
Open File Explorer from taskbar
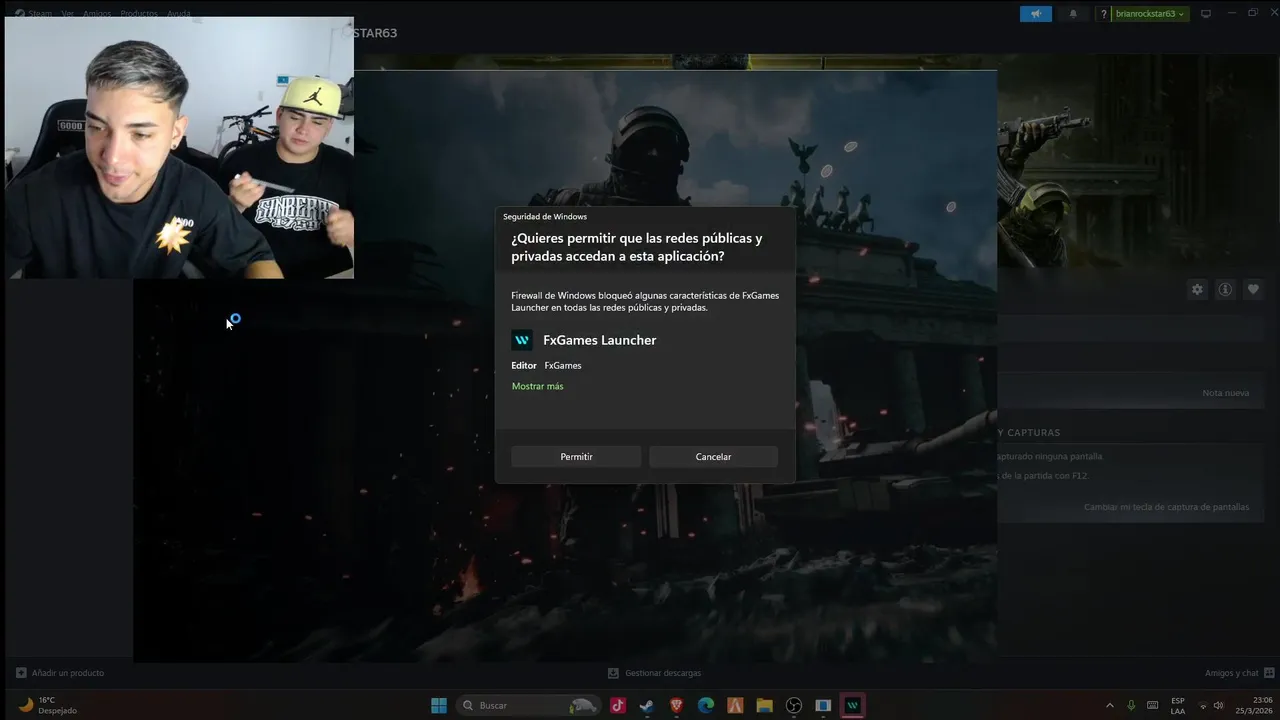coord(765,705)
